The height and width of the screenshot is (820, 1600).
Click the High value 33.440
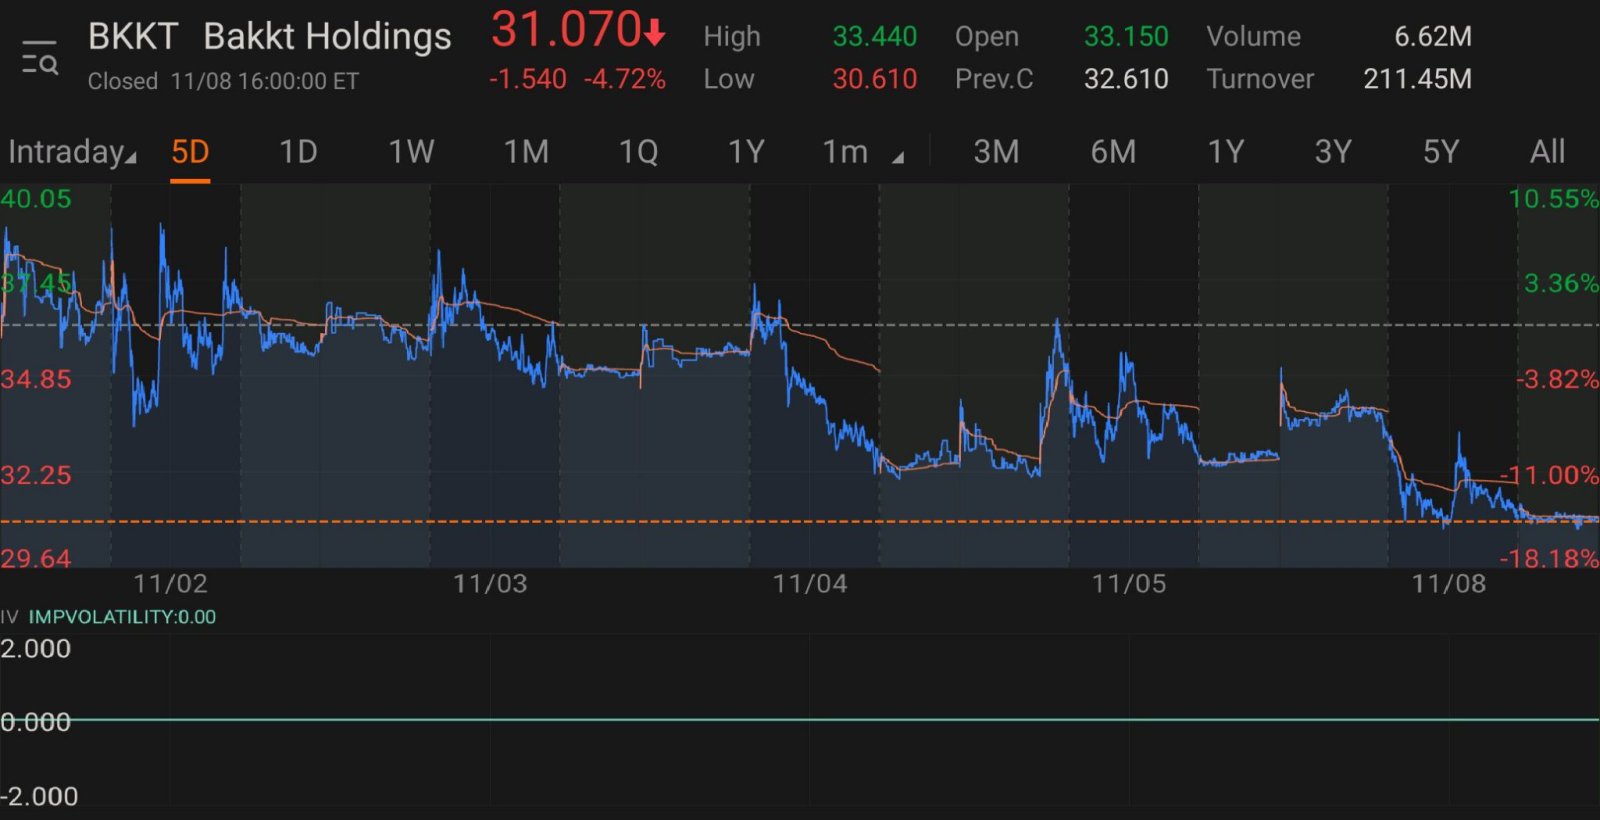coord(874,37)
